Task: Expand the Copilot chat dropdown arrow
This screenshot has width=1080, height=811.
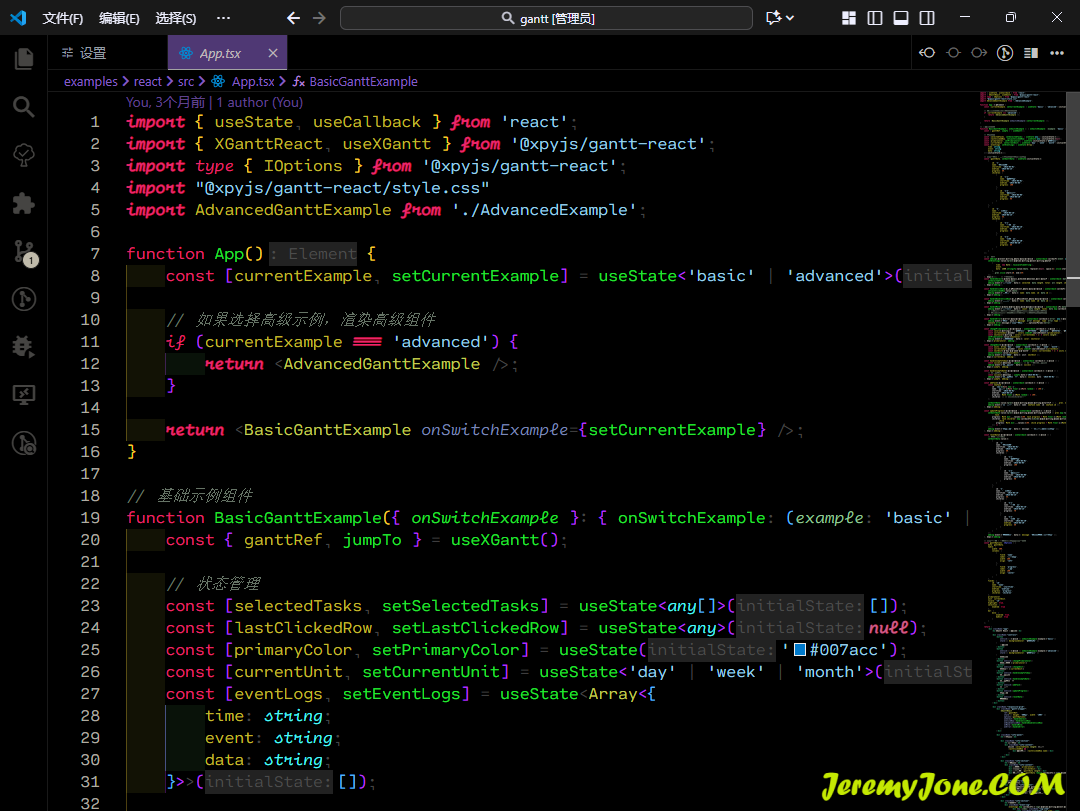Action: [790, 18]
